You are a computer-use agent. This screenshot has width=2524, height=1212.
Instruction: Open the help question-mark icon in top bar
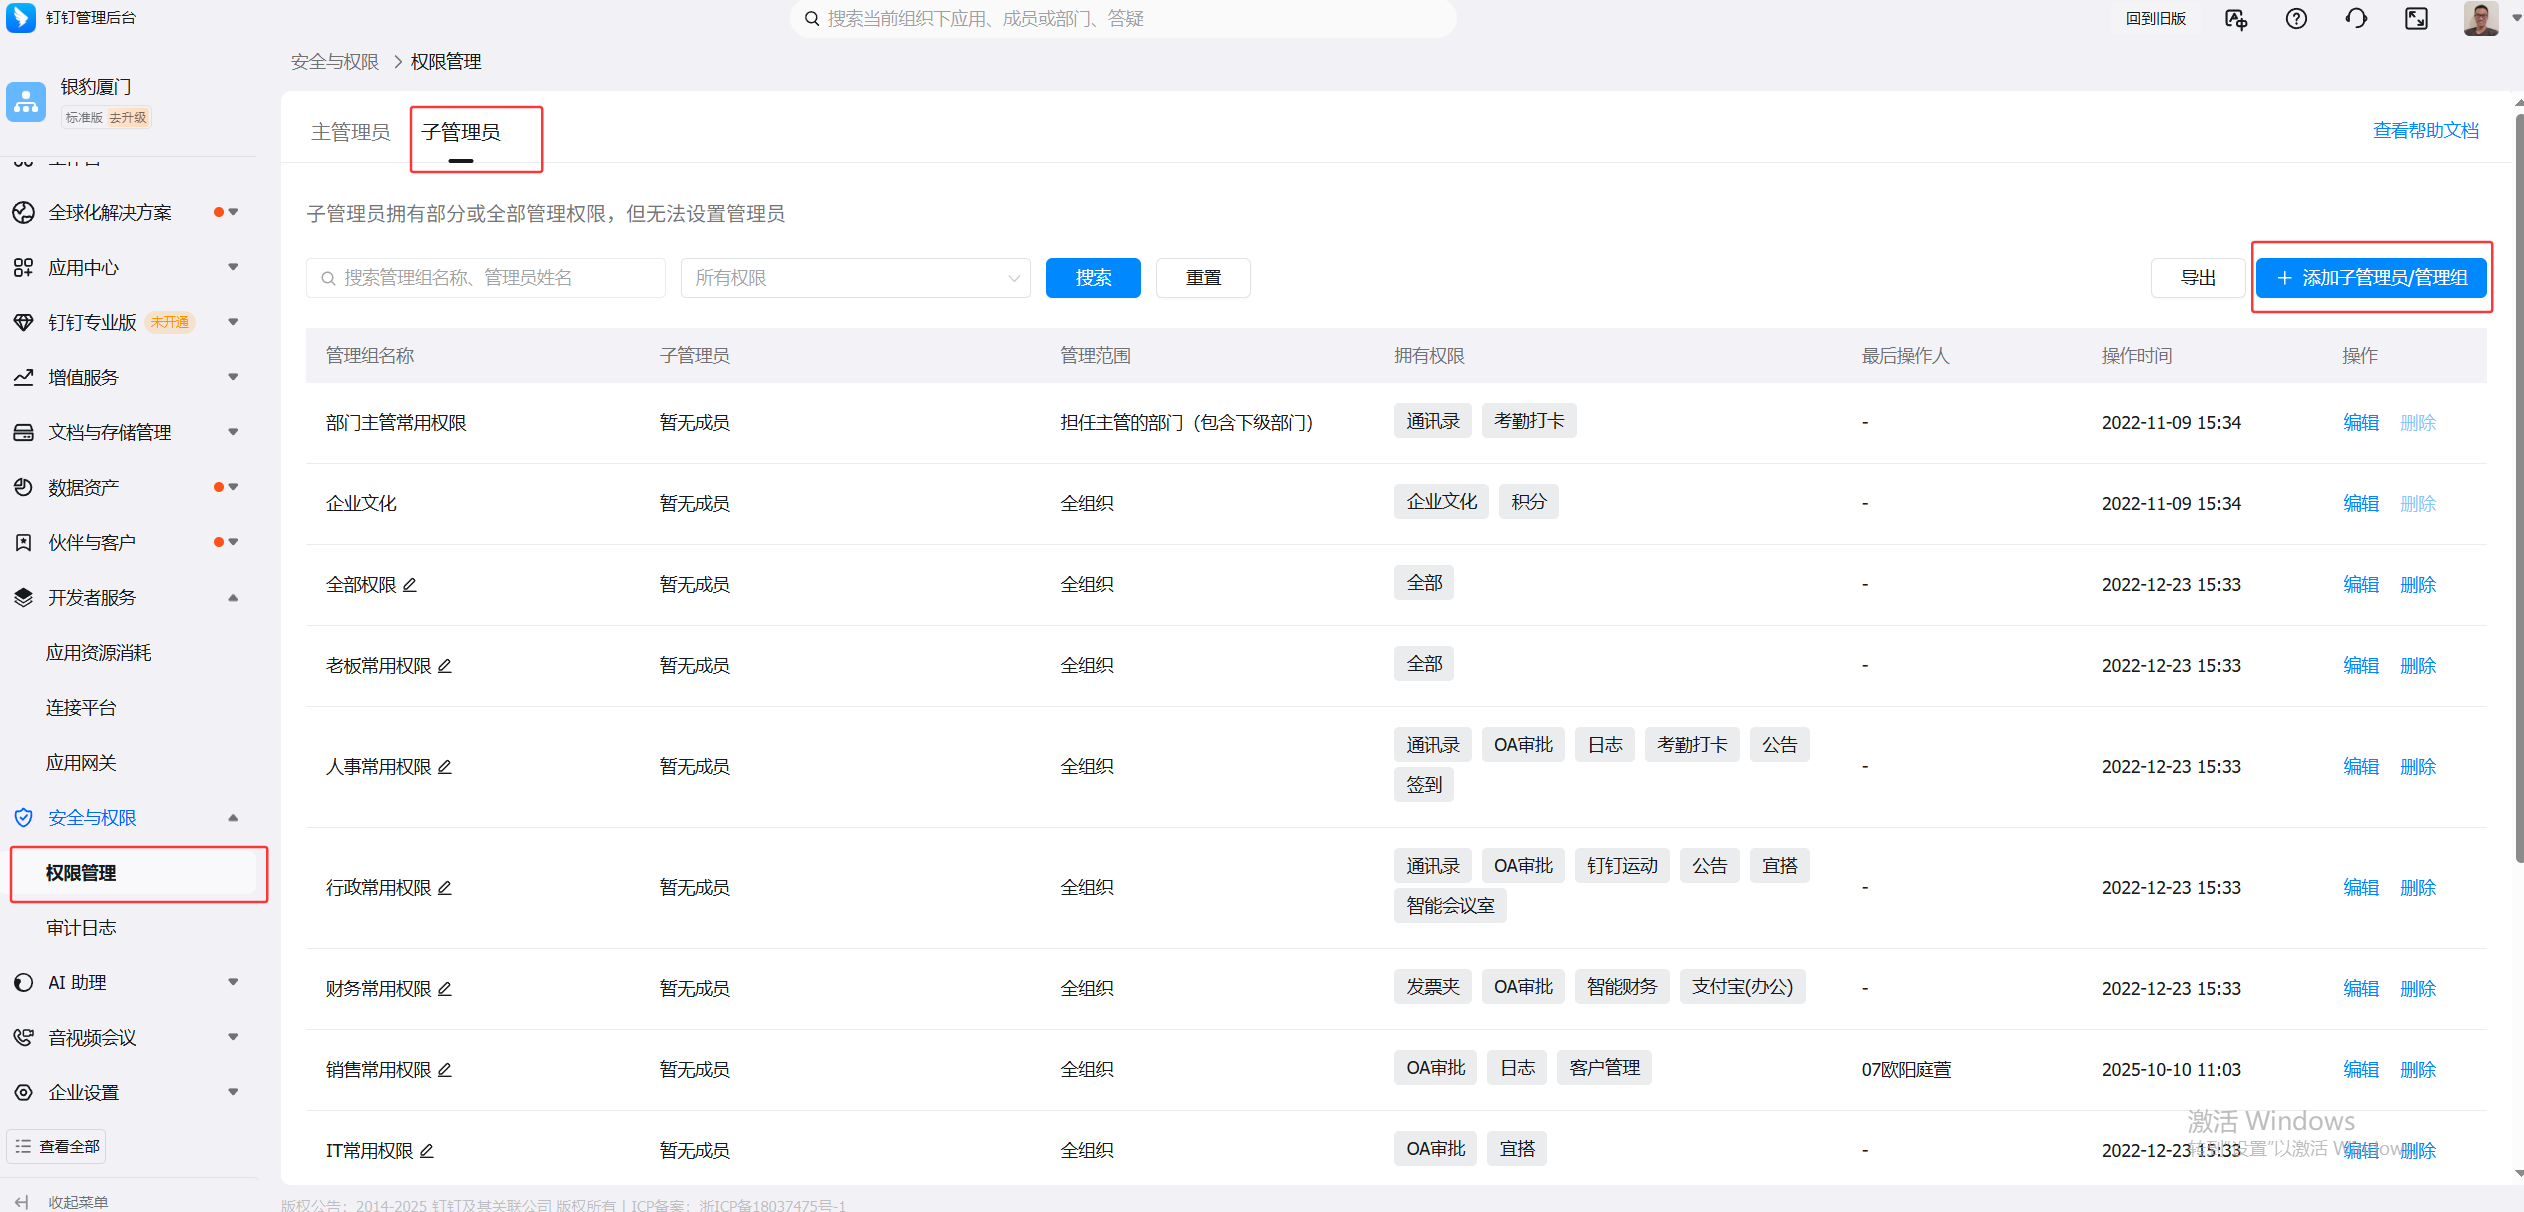(x=2296, y=18)
